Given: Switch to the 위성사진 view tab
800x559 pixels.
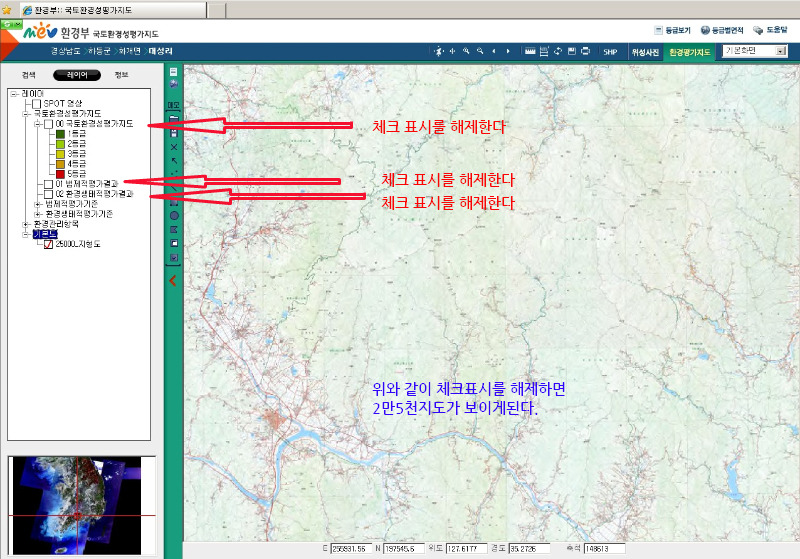Looking at the screenshot, I should coord(644,51).
